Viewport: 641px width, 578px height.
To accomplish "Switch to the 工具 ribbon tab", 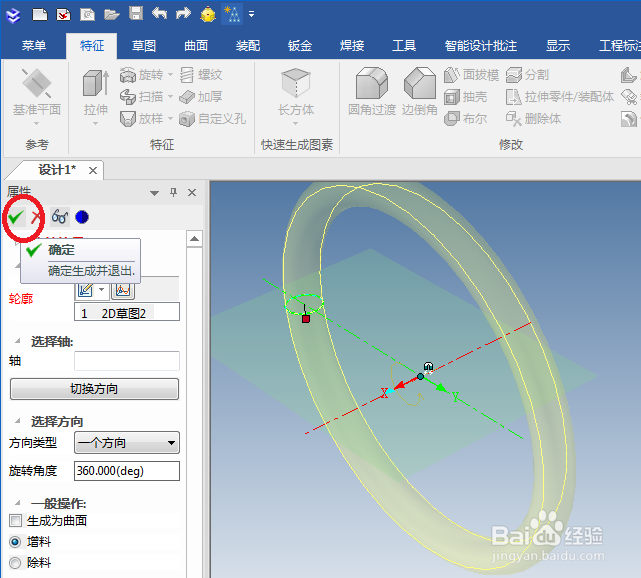I will click(404, 45).
